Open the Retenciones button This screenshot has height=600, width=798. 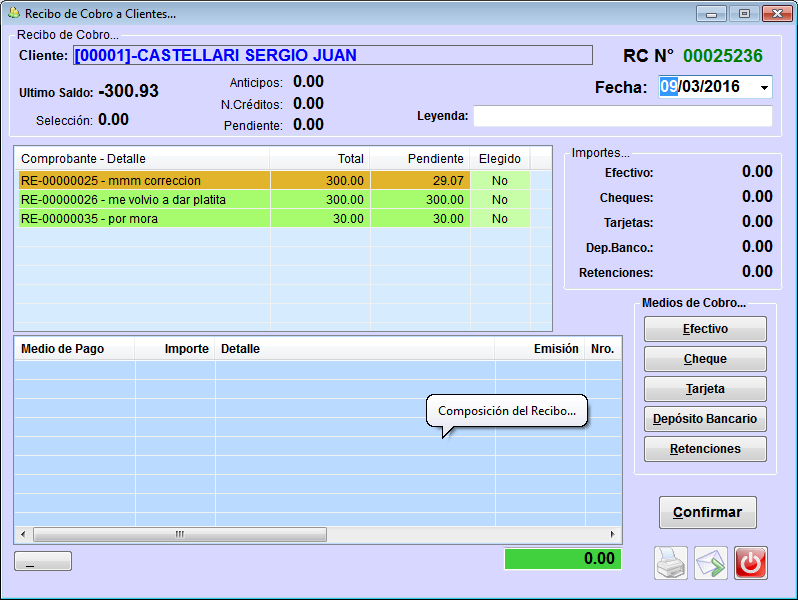click(705, 449)
